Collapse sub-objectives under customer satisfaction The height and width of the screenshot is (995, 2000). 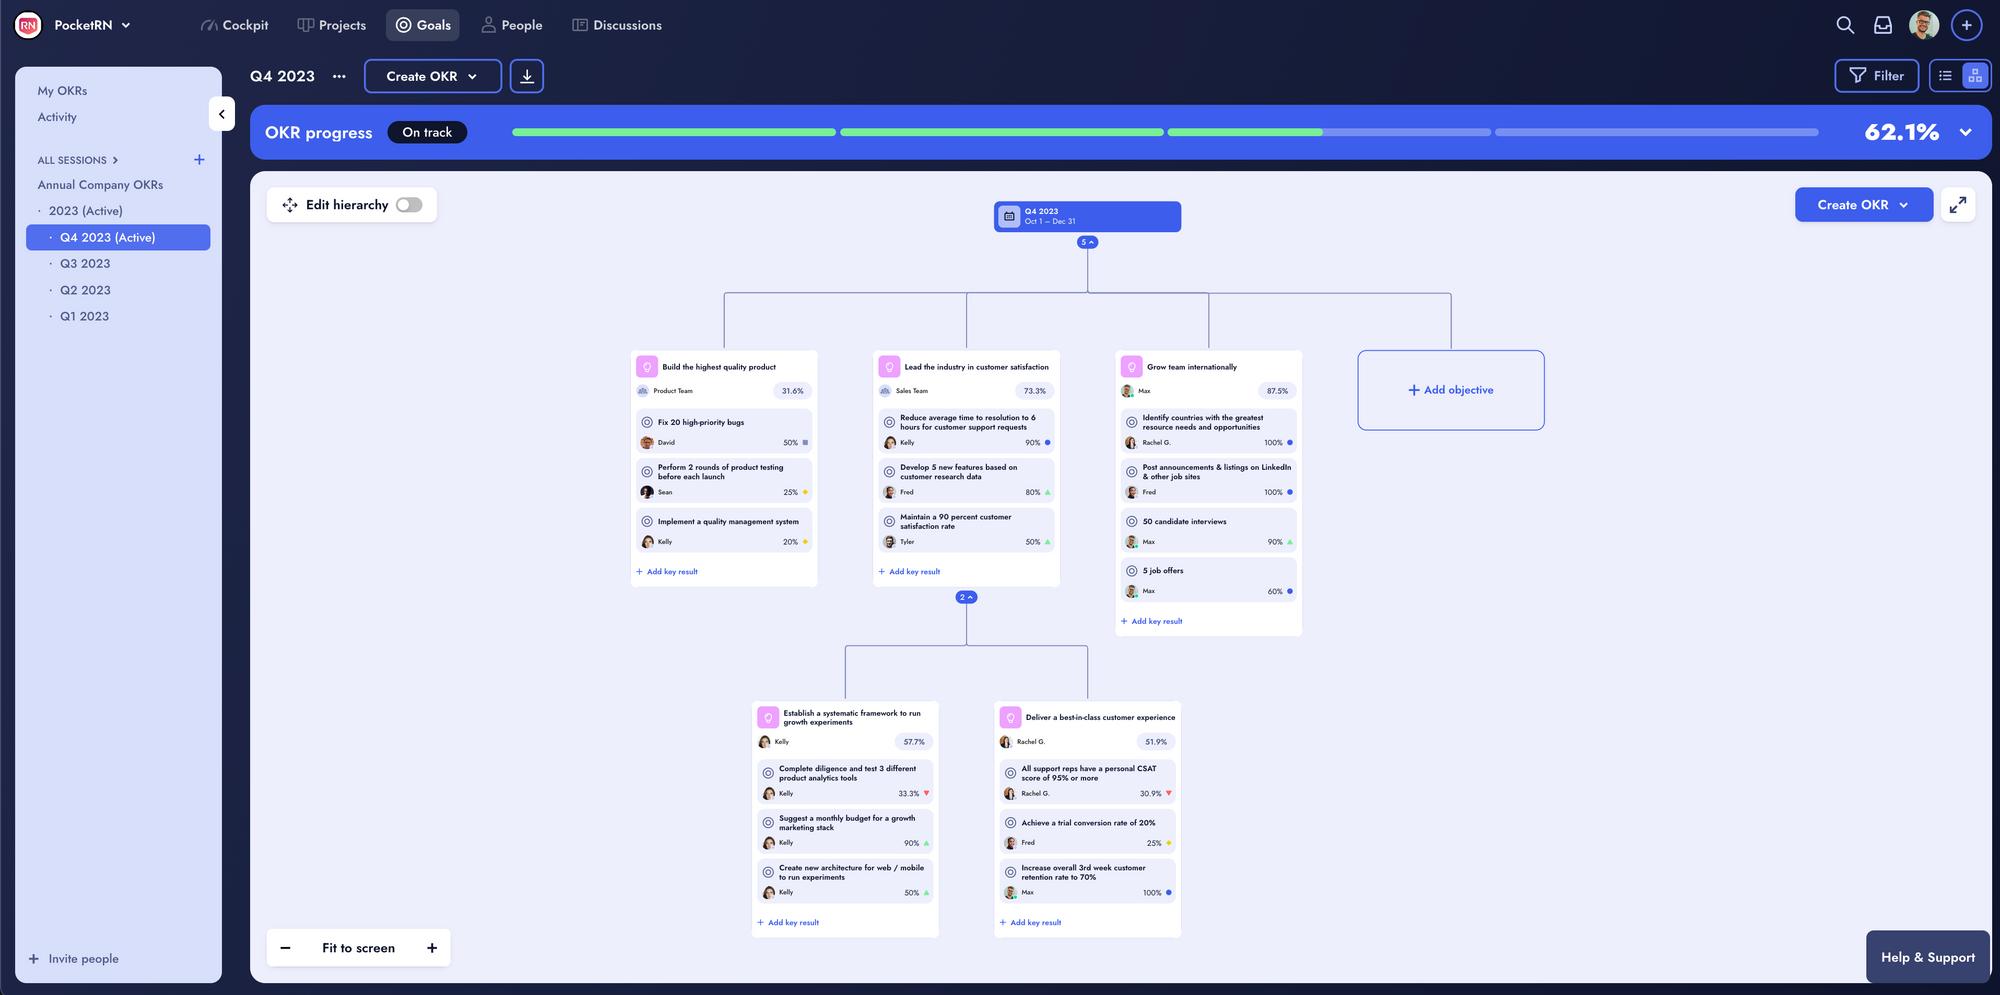[x=966, y=597]
